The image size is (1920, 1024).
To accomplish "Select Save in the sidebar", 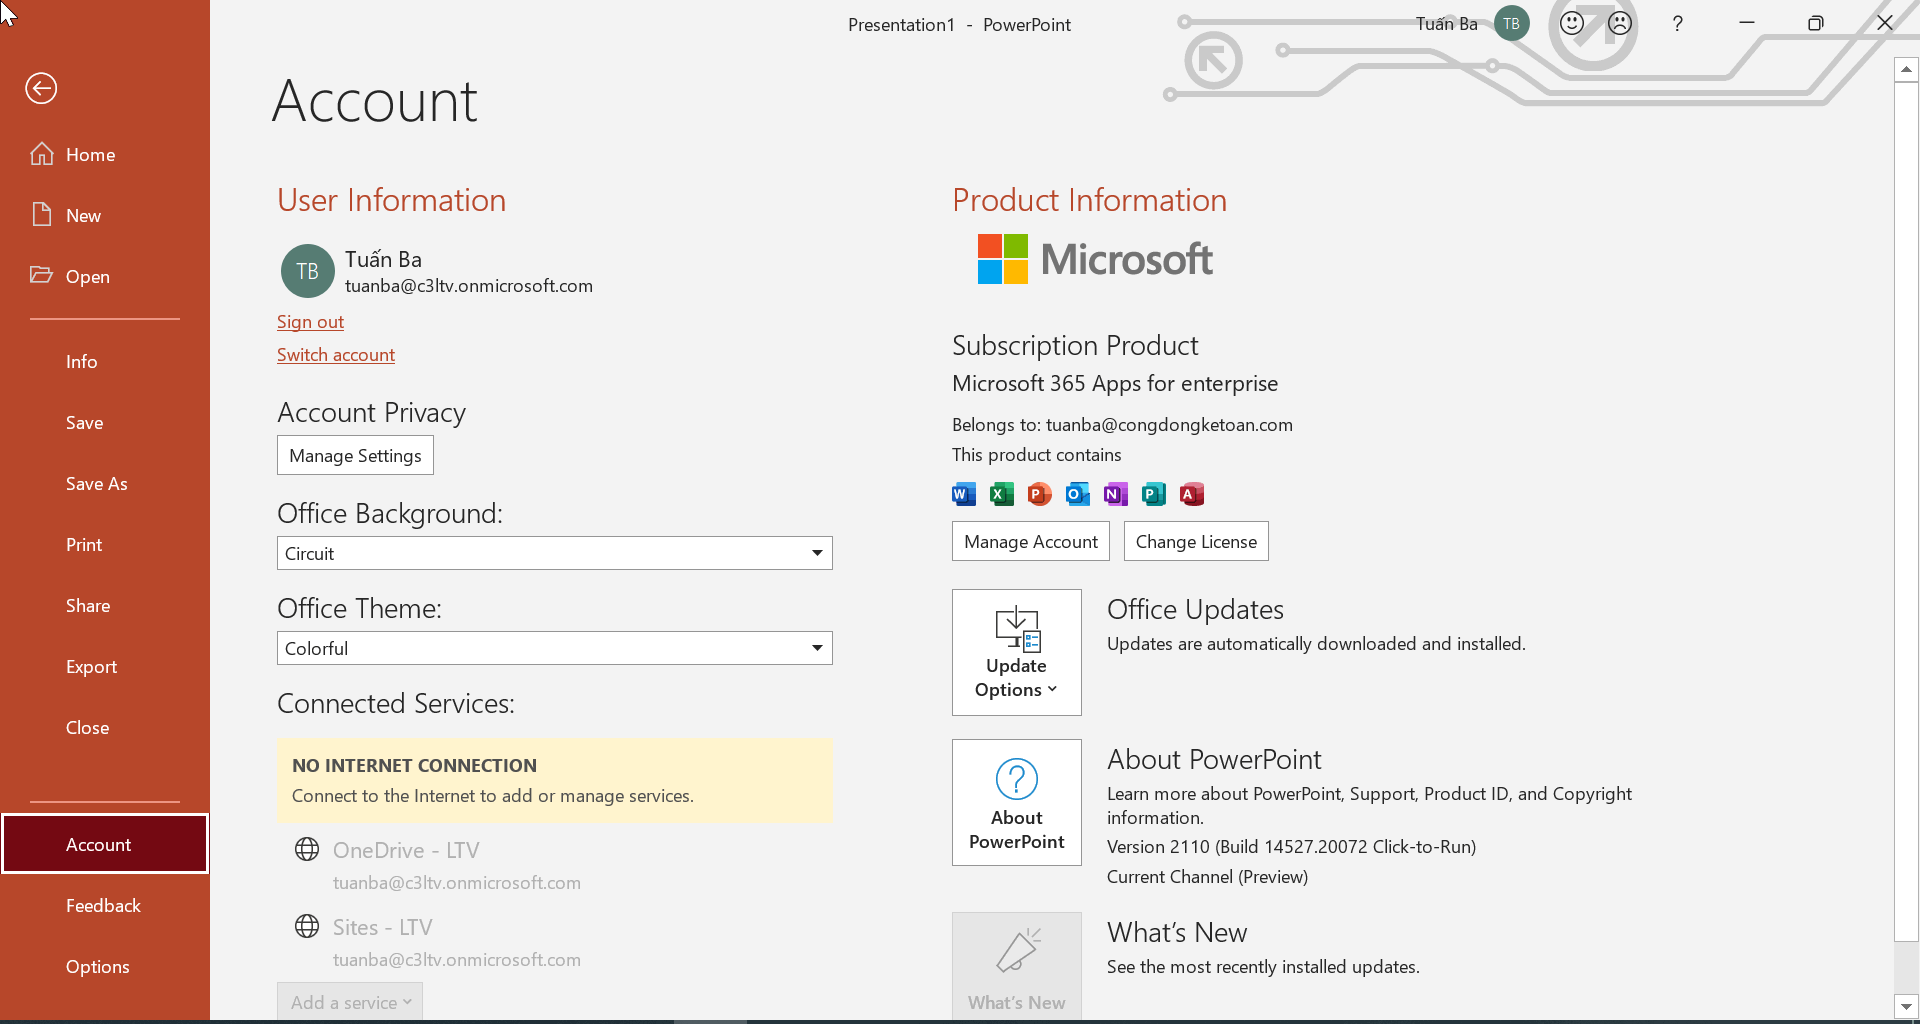I will [x=105, y=422].
